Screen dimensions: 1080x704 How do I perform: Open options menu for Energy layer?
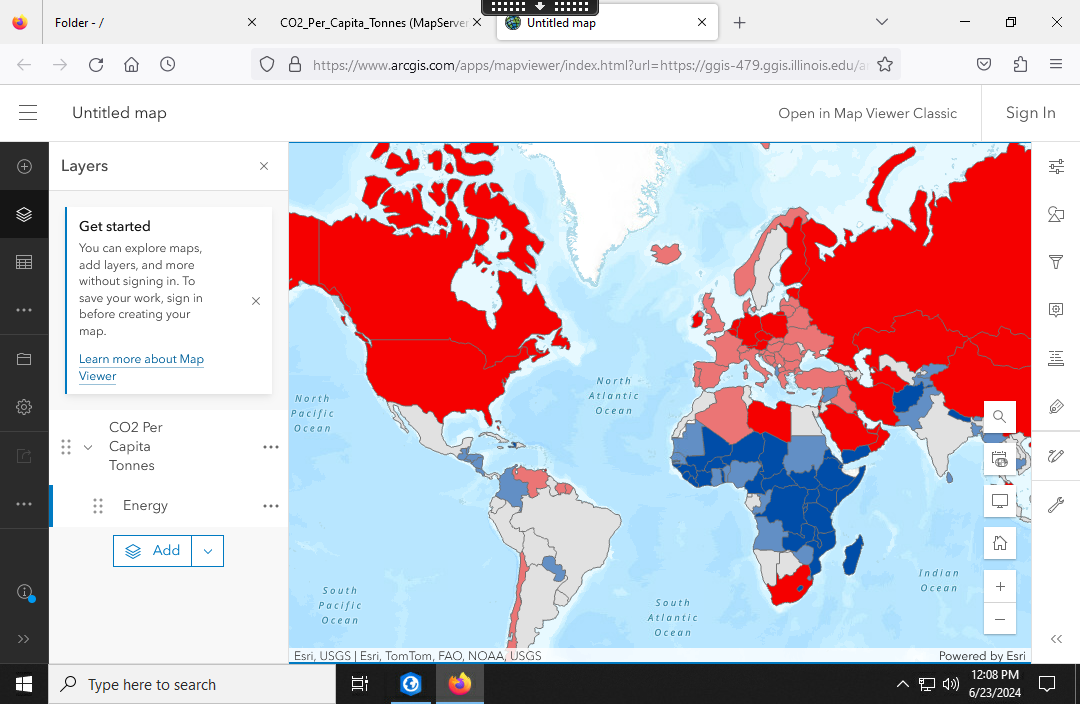click(x=270, y=506)
